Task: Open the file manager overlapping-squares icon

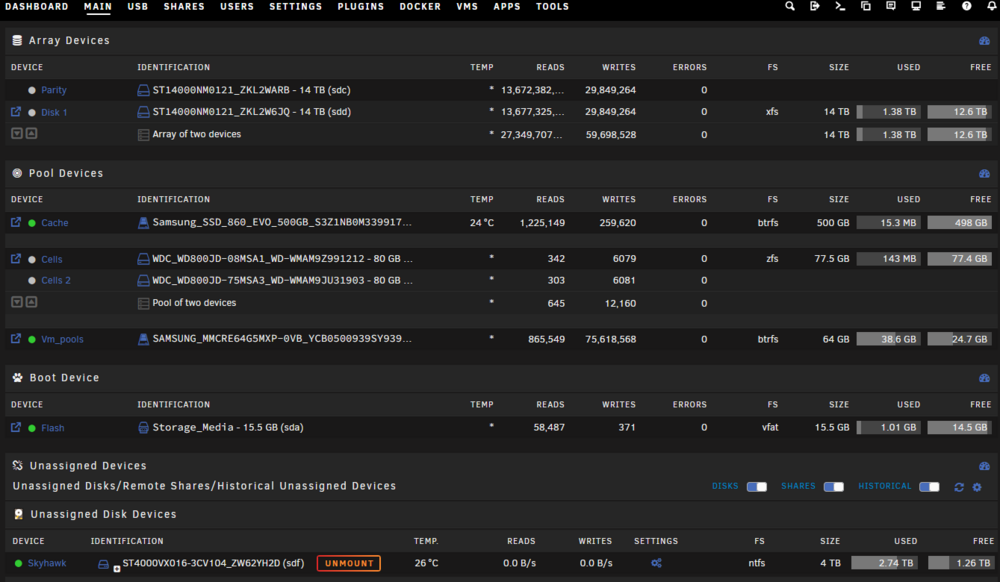Action: (865, 6)
